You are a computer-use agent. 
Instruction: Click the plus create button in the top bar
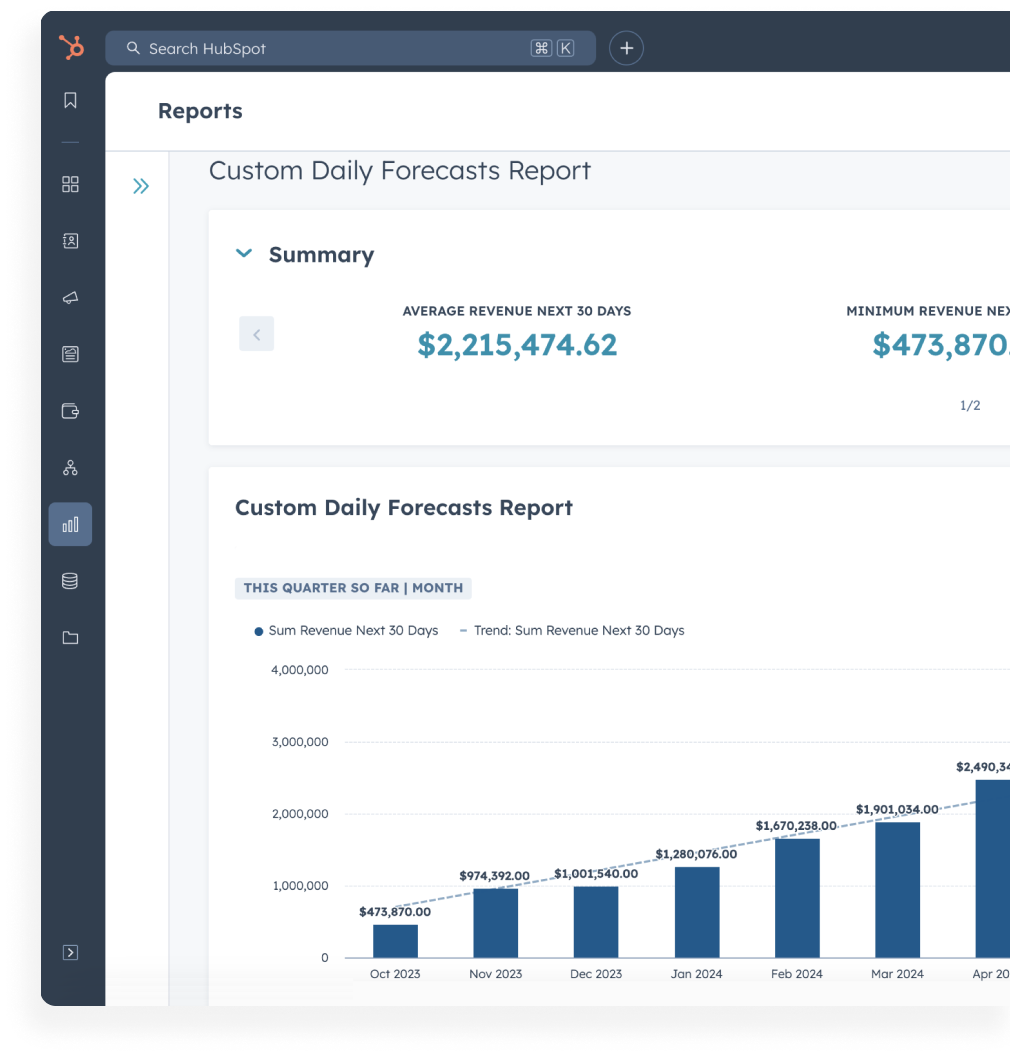coord(626,48)
